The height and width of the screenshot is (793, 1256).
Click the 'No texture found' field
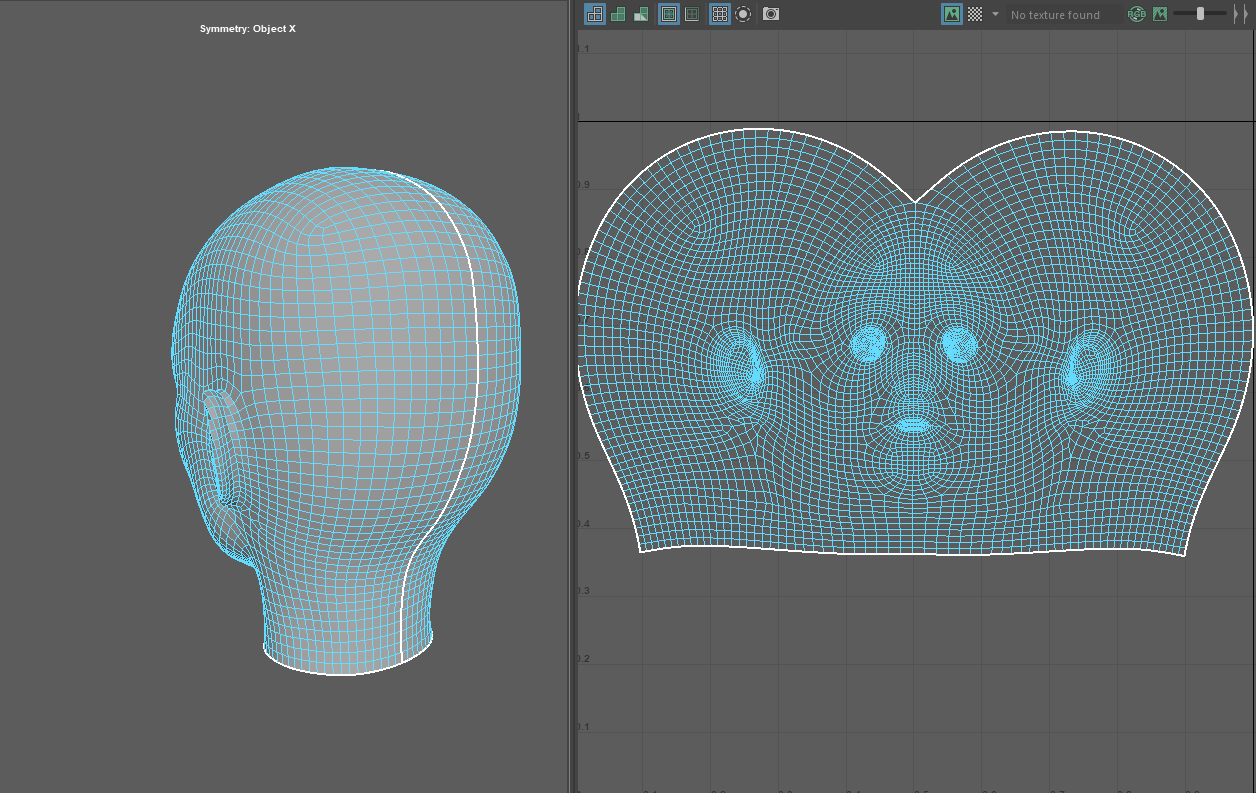(1055, 15)
